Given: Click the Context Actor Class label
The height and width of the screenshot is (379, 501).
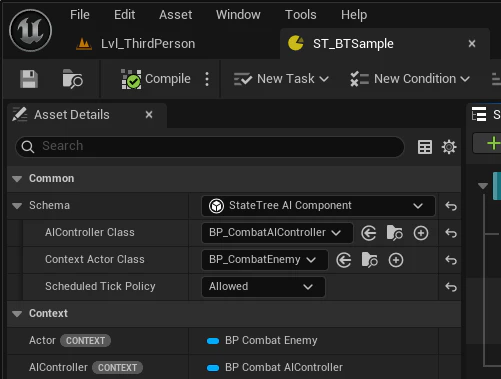Looking at the screenshot, I should click(95, 259).
